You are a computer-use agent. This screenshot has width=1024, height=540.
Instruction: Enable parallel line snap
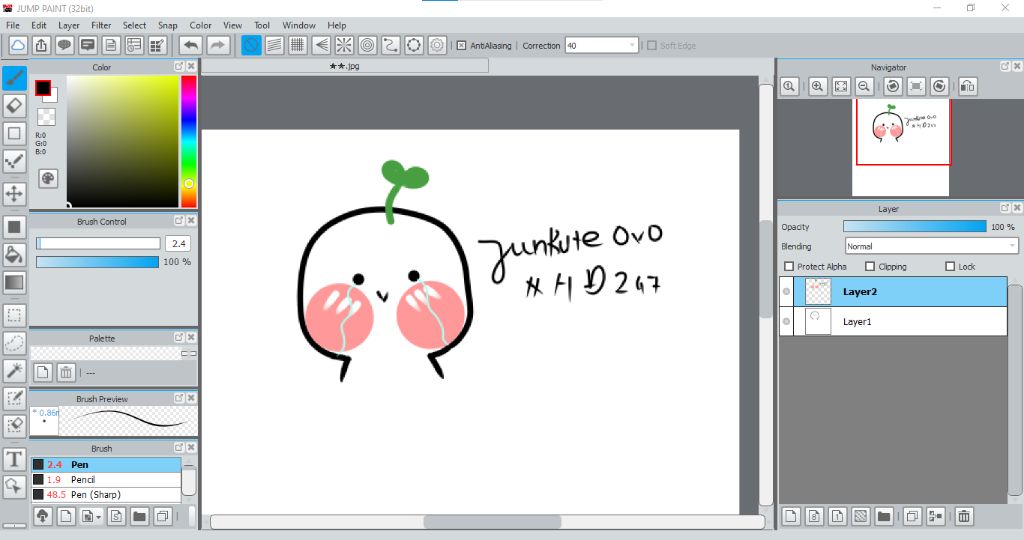pos(274,45)
